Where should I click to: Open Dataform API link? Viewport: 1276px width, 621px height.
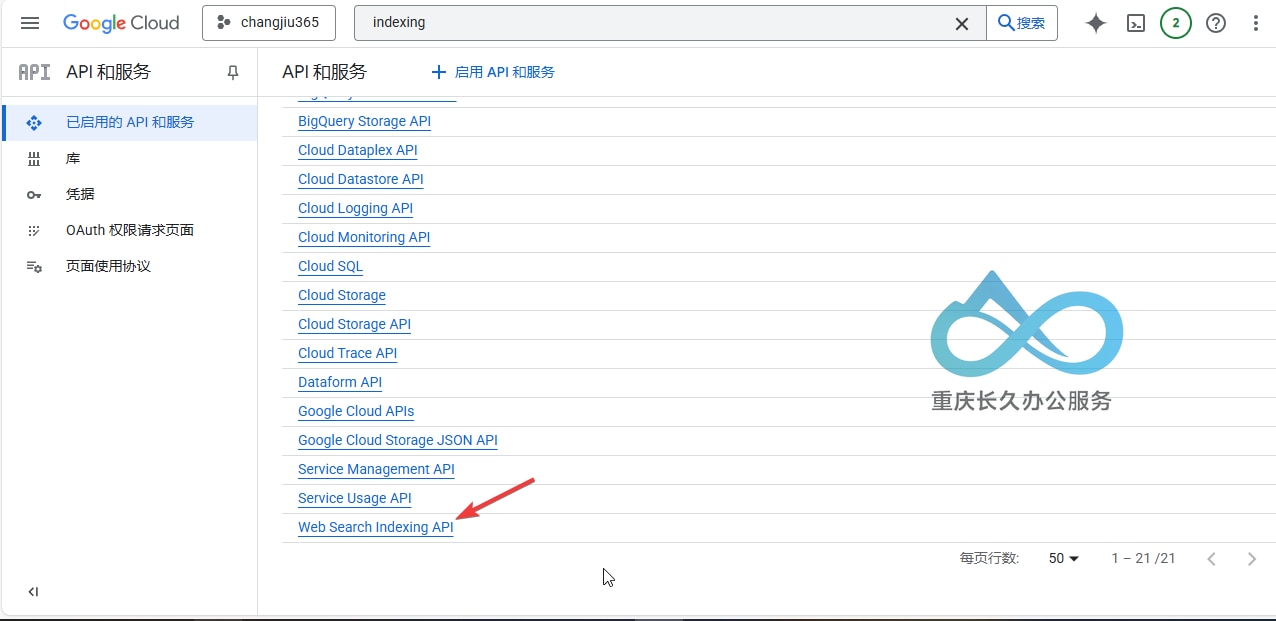pyautogui.click(x=340, y=382)
